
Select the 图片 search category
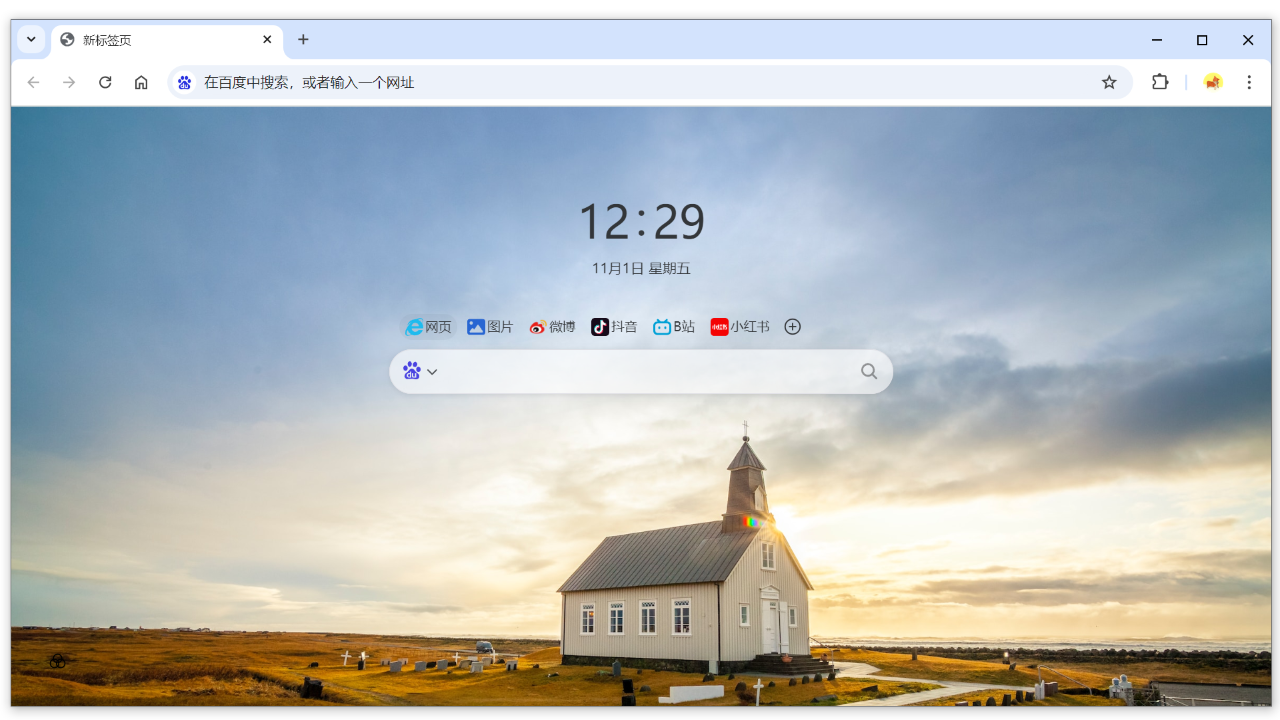coord(490,327)
